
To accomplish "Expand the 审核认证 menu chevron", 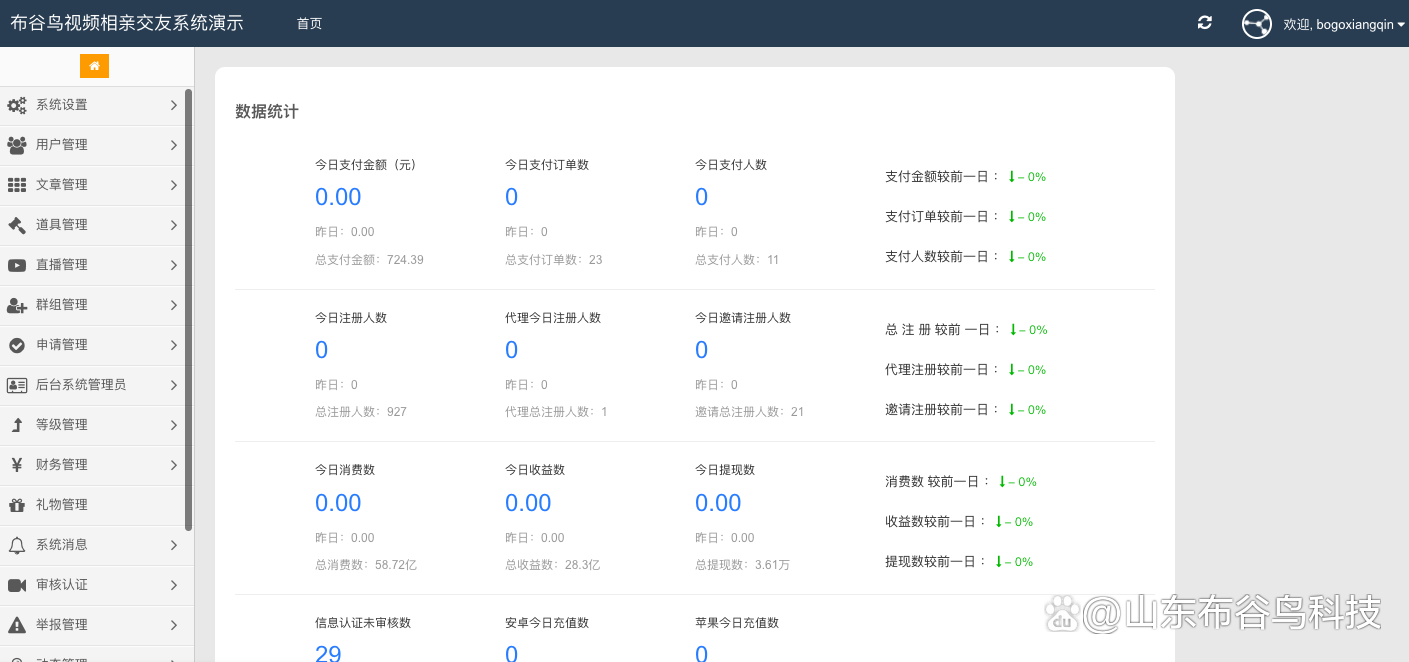I will (x=174, y=585).
